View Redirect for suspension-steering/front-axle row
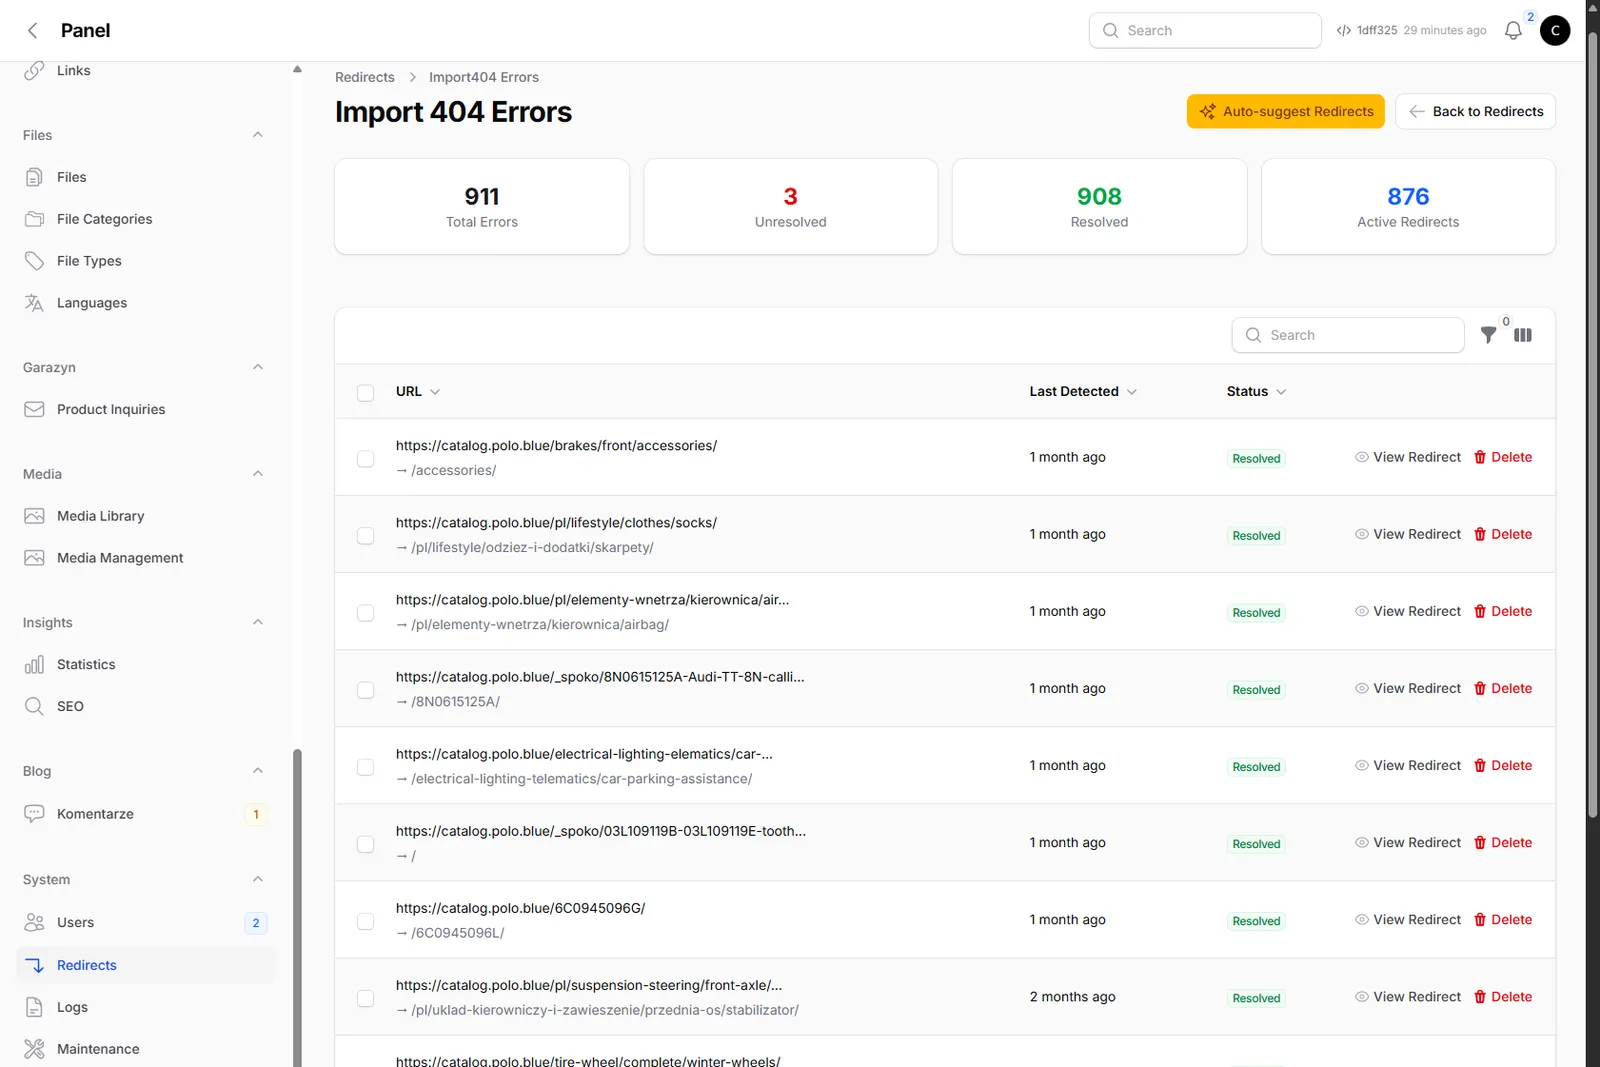The image size is (1600, 1067). pyautogui.click(x=1408, y=996)
